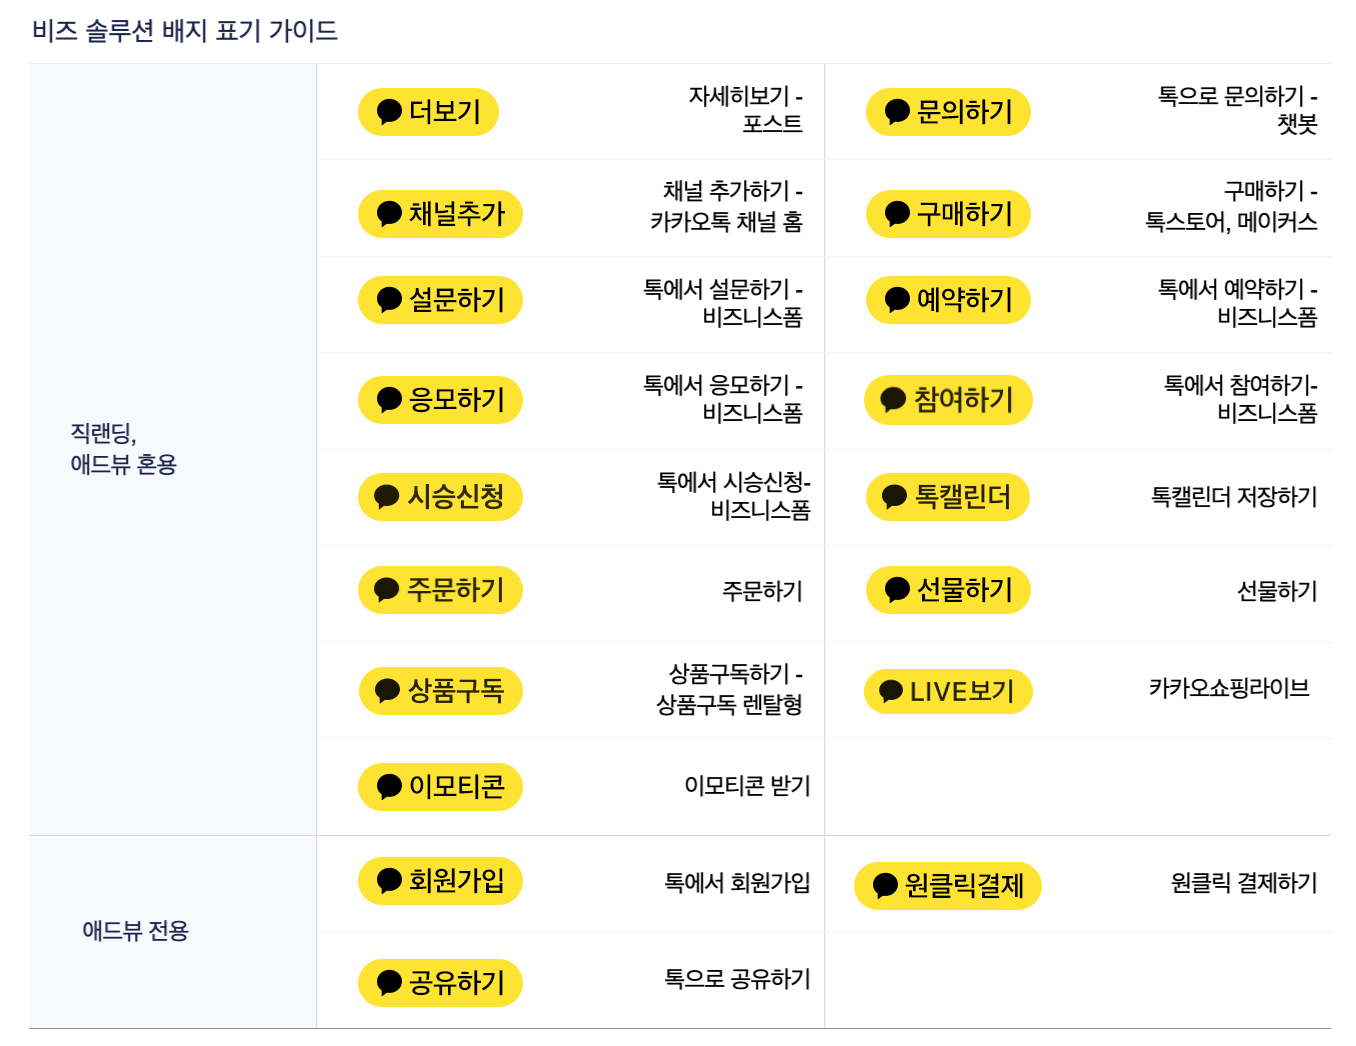Viewport: 1356px width, 1046px height.
Task: Click the 톡캘린더 badge
Action: pyautogui.click(x=948, y=497)
